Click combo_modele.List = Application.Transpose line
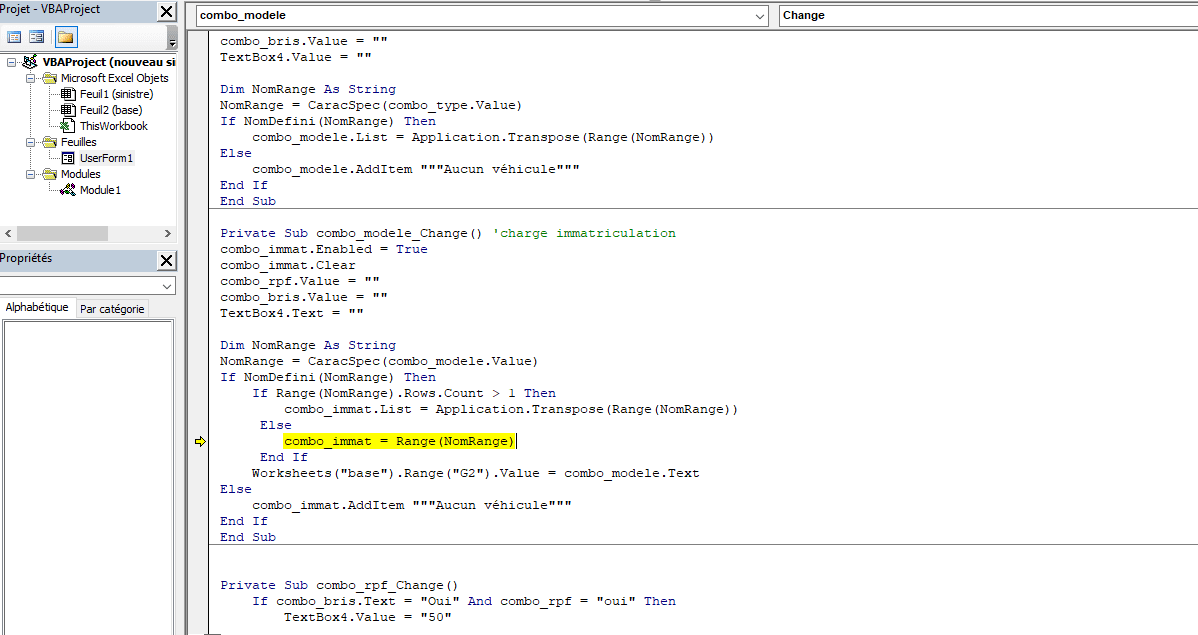 pos(483,138)
